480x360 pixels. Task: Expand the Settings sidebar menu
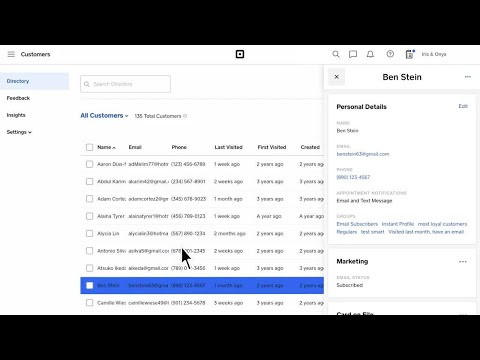pos(19,132)
